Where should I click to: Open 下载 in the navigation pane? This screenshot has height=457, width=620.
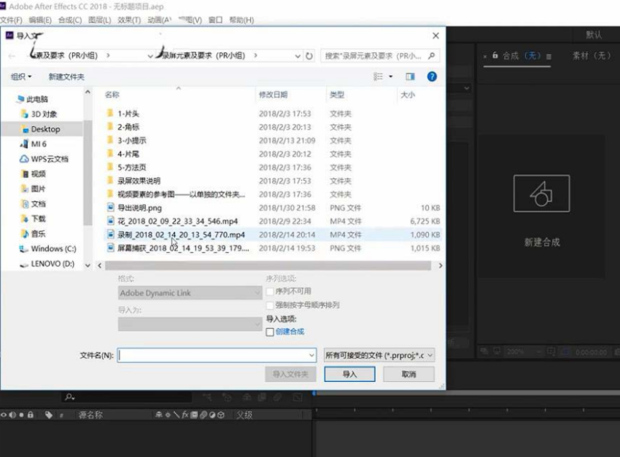point(33,219)
